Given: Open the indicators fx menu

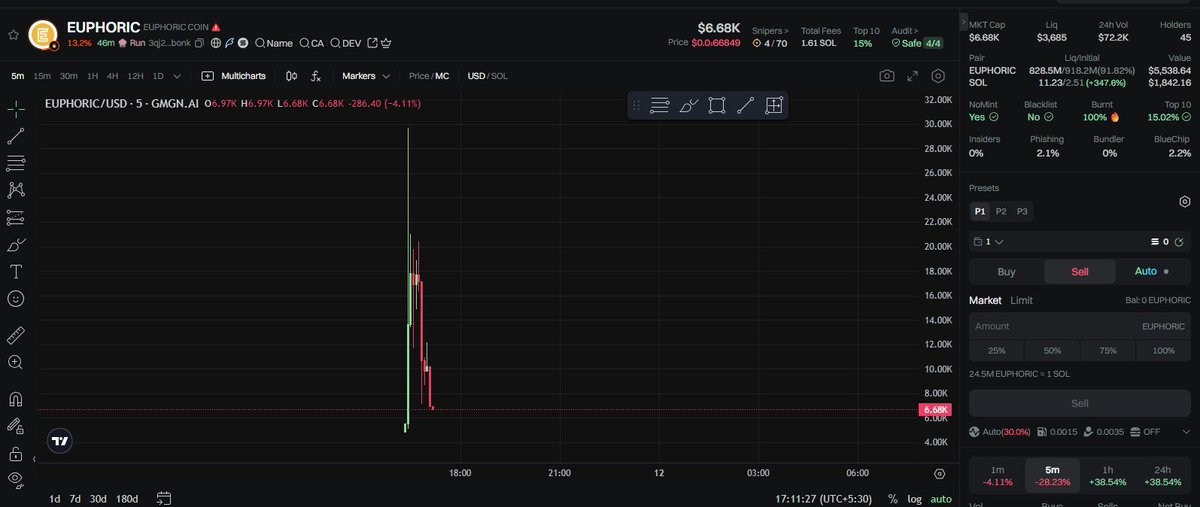Looking at the screenshot, I should click(316, 76).
